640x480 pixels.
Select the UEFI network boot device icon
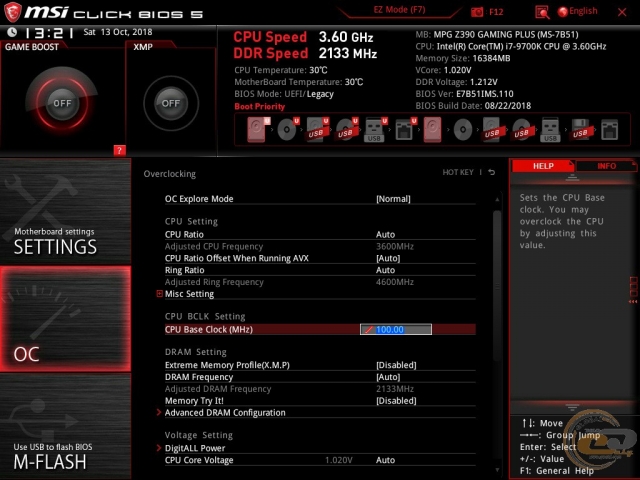405,130
